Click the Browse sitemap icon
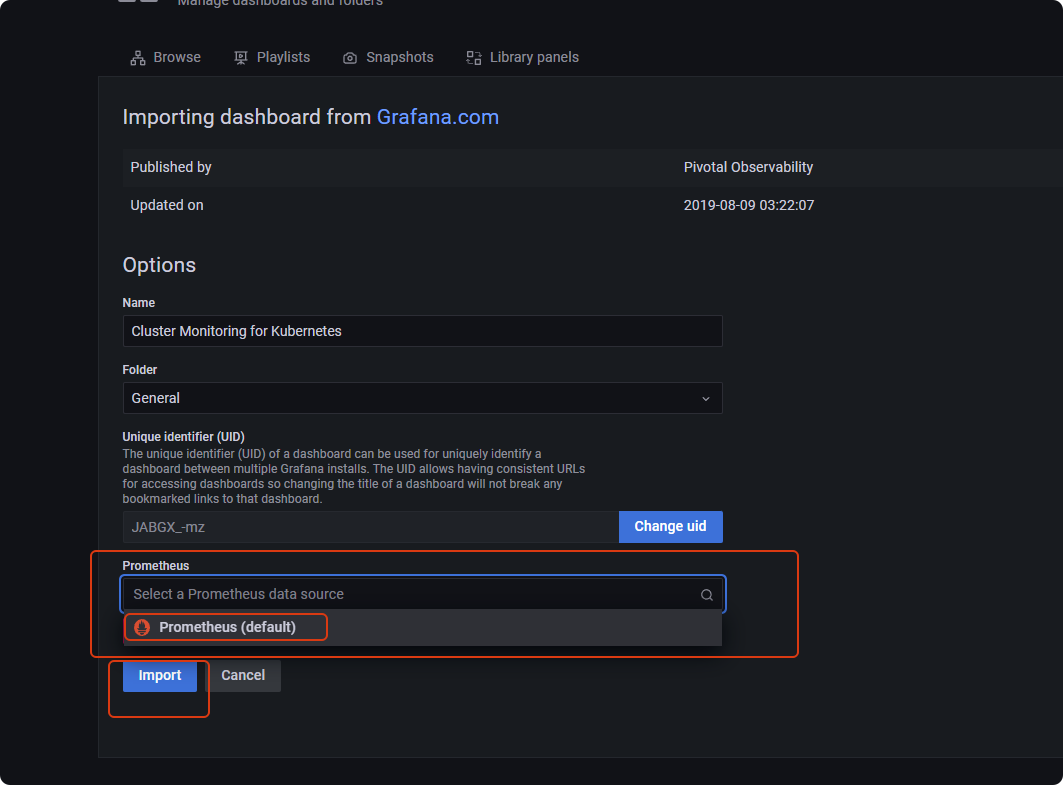 138,58
